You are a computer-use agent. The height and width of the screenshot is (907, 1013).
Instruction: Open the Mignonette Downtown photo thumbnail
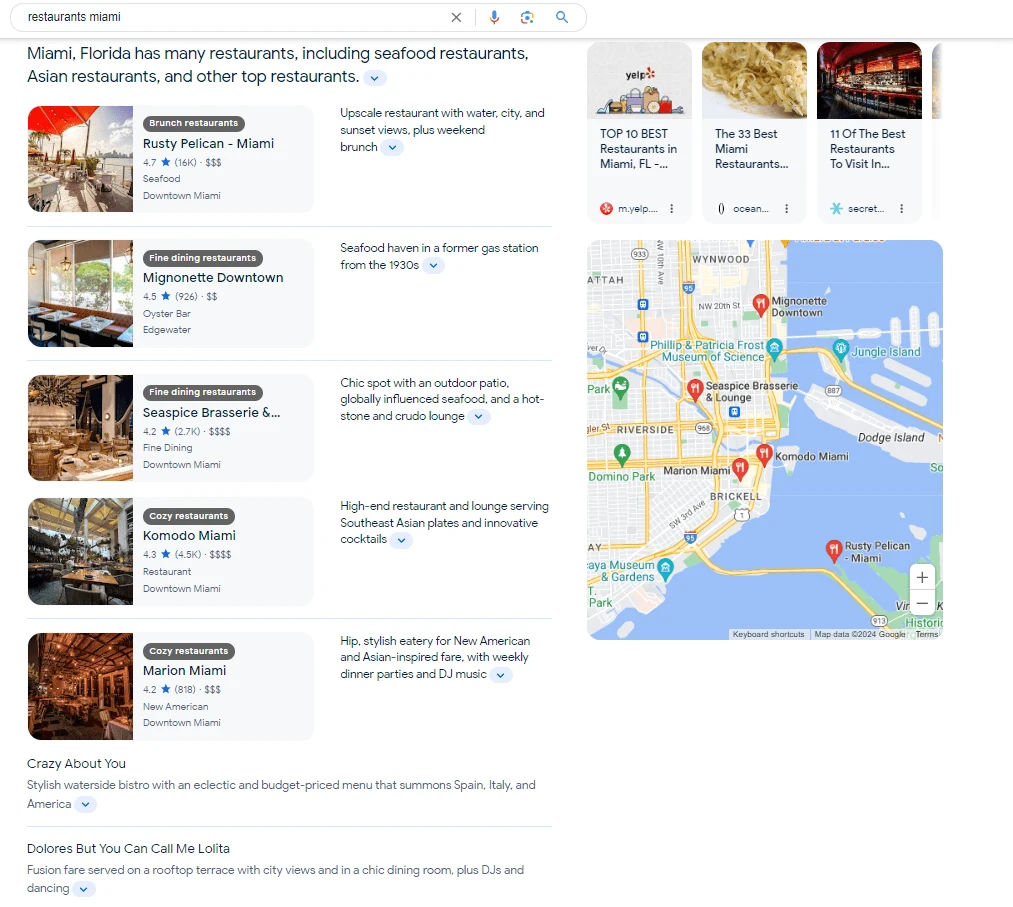[x=80, y=293]
